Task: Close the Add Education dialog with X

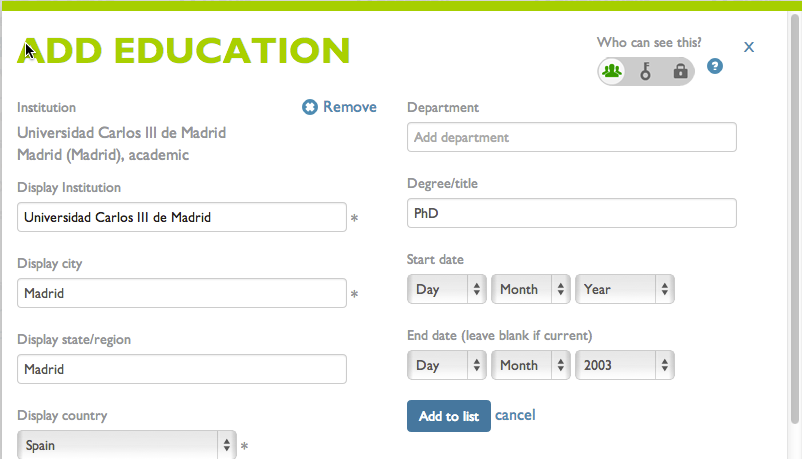Action: 749,47
